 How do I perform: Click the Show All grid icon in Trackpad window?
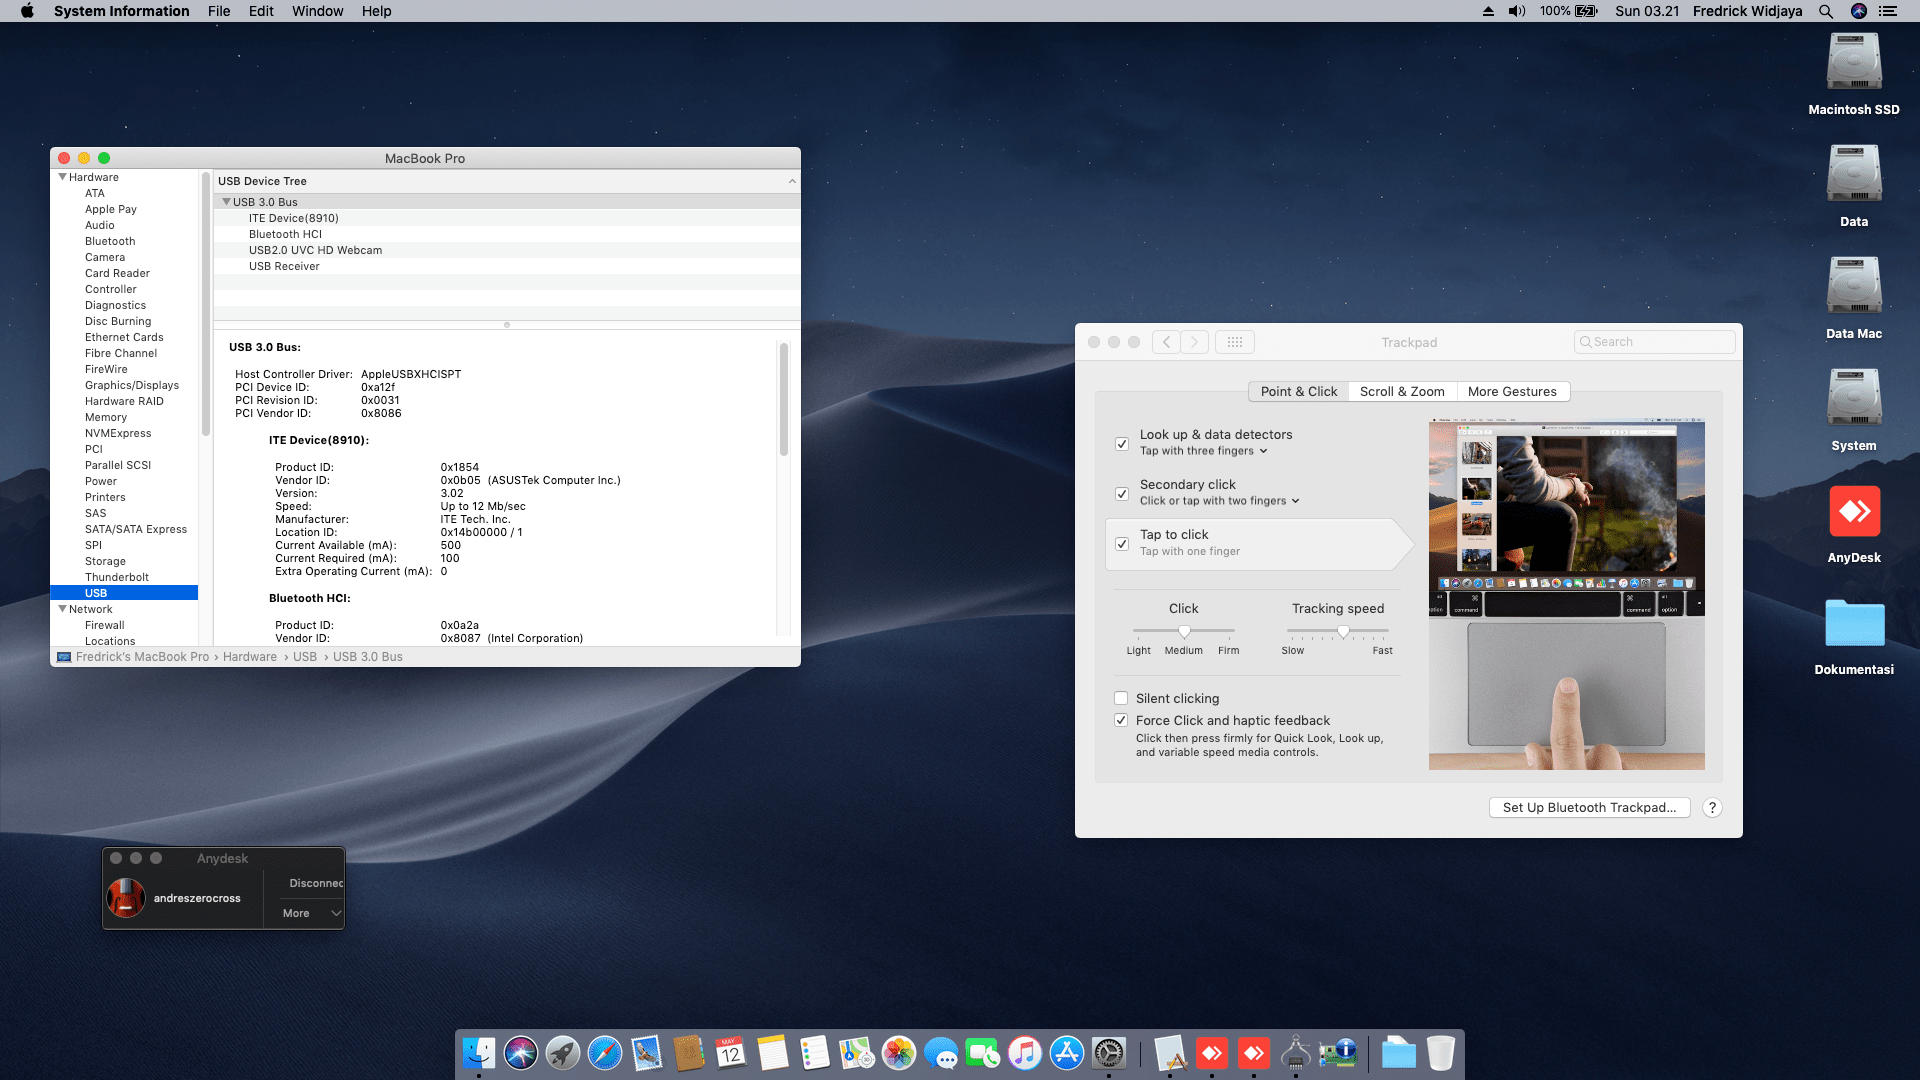pyautogui.click(x=1235, y=341)
